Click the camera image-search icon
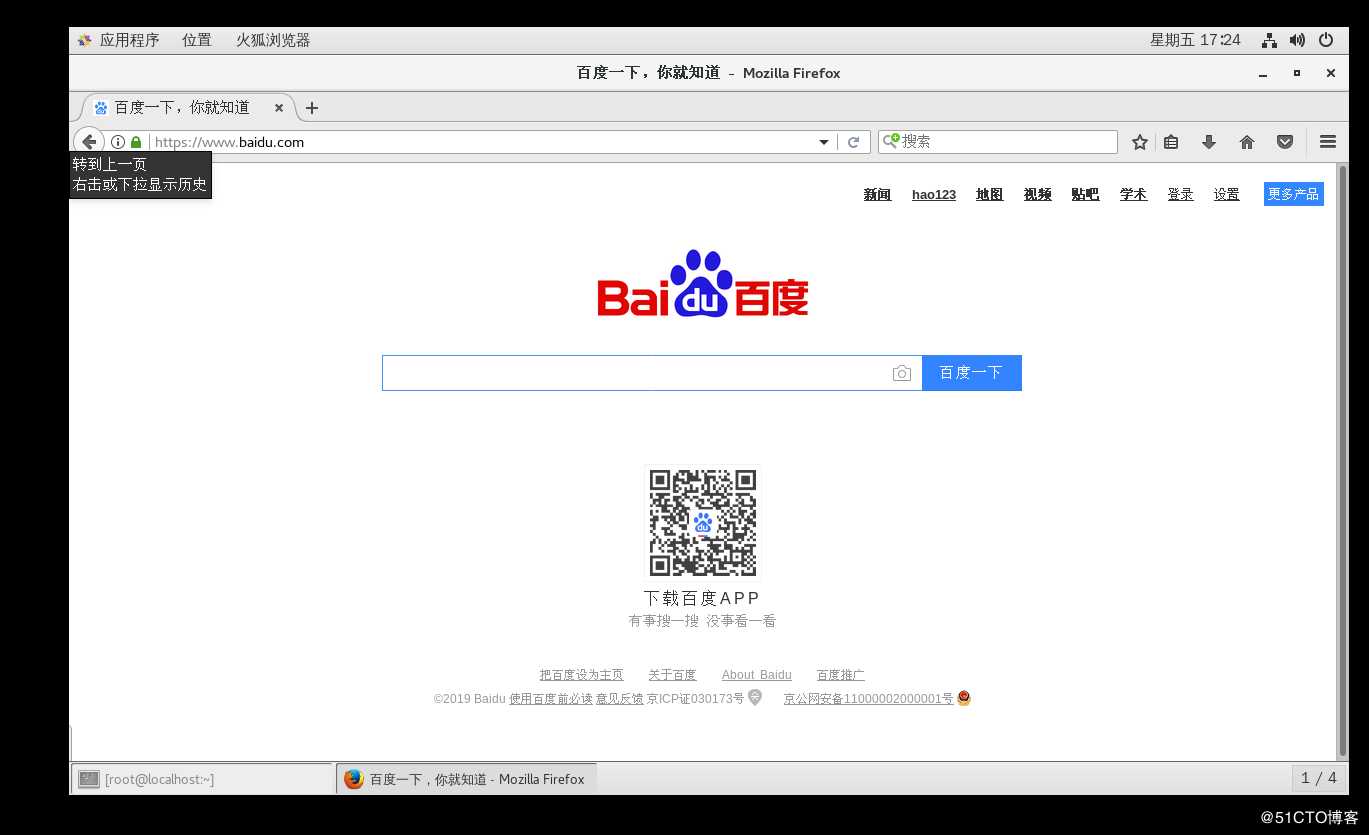The height and width of the screenshot is (835, 1369). click(902, 373)
